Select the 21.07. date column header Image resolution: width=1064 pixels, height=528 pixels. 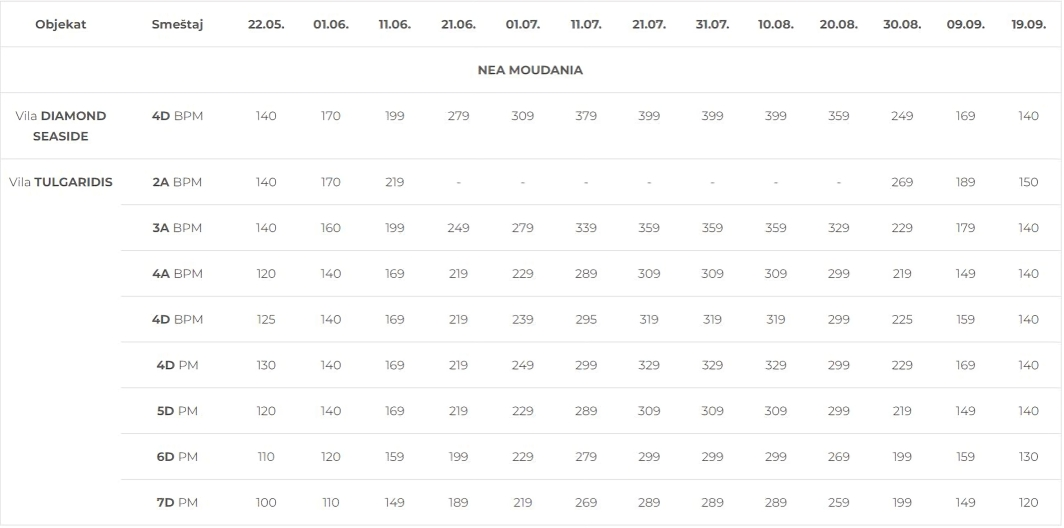[x=649, y=24]
